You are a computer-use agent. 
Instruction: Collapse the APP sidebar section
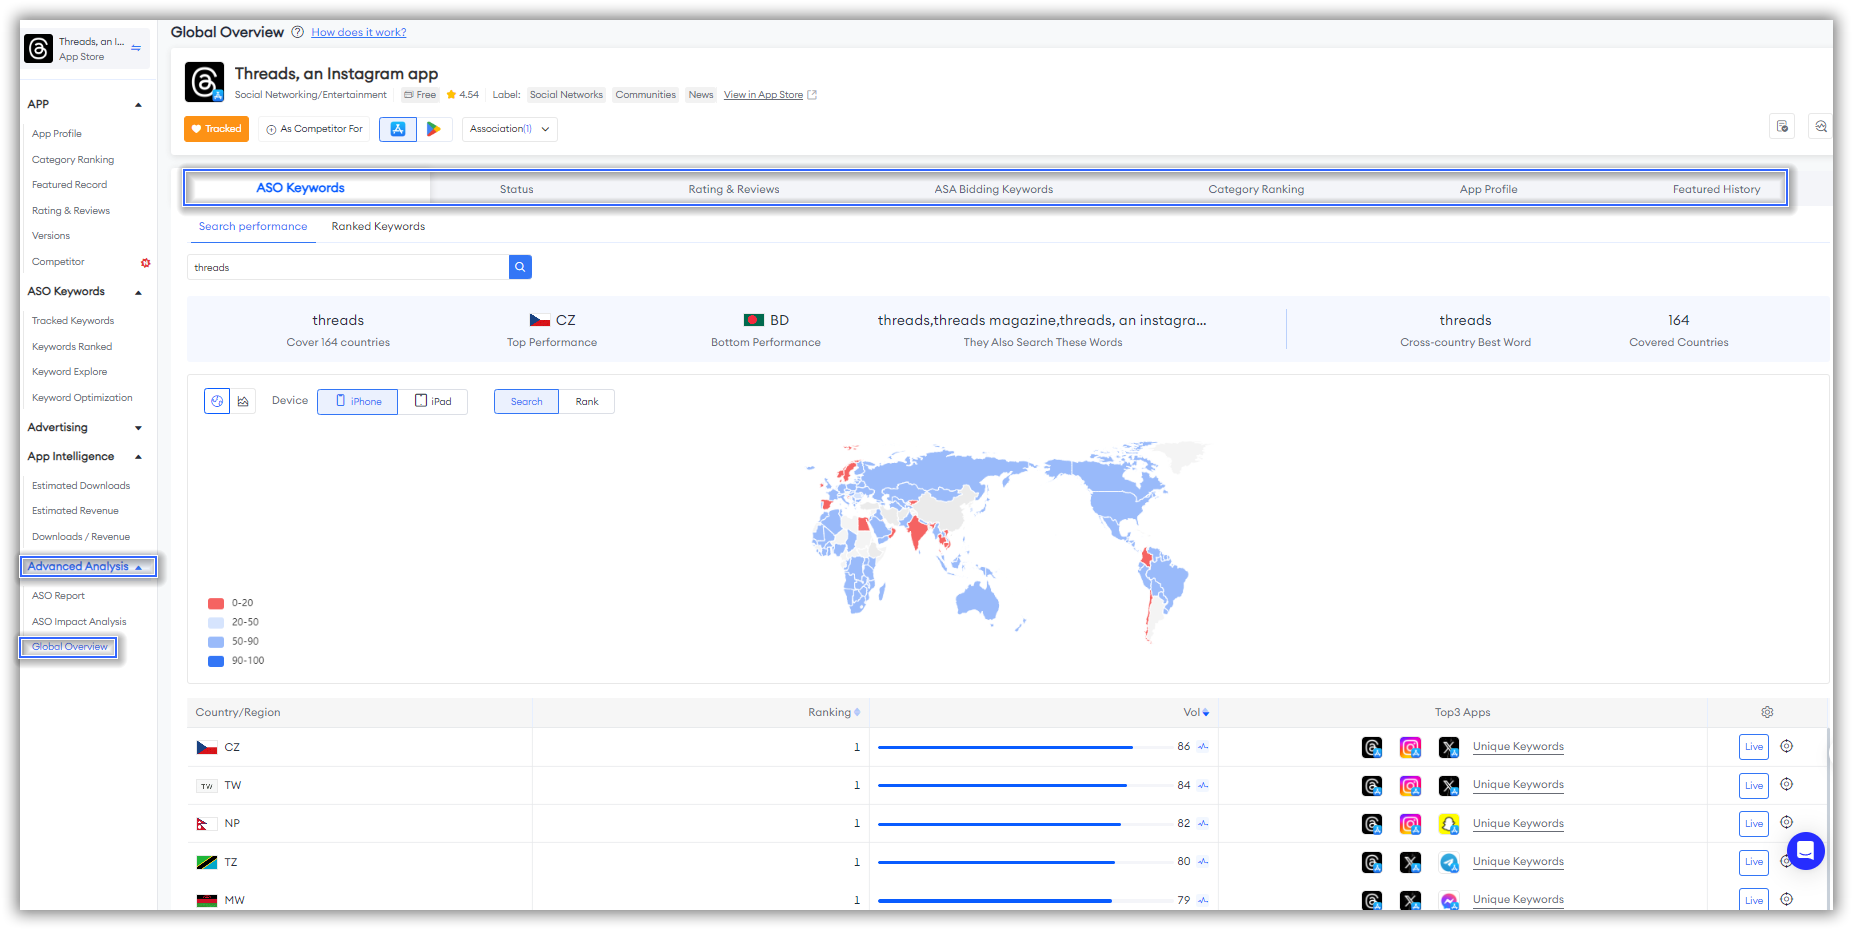[x=138, y=105]
